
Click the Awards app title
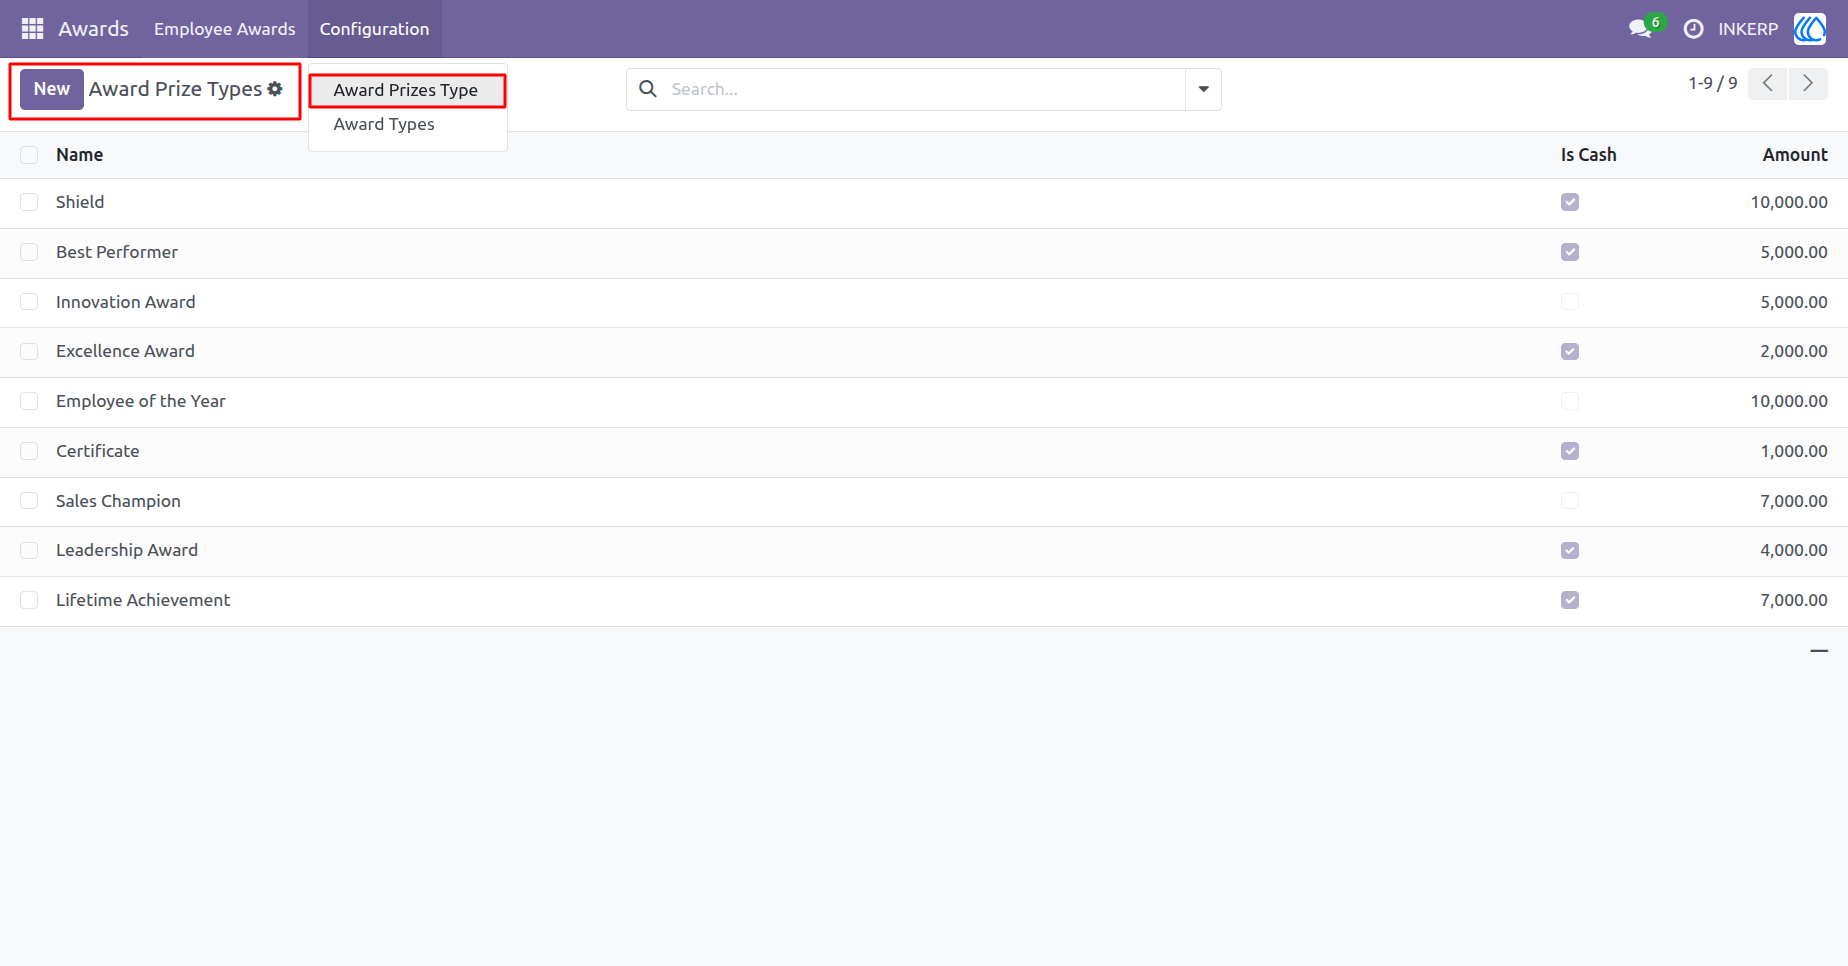coord(93,29)
